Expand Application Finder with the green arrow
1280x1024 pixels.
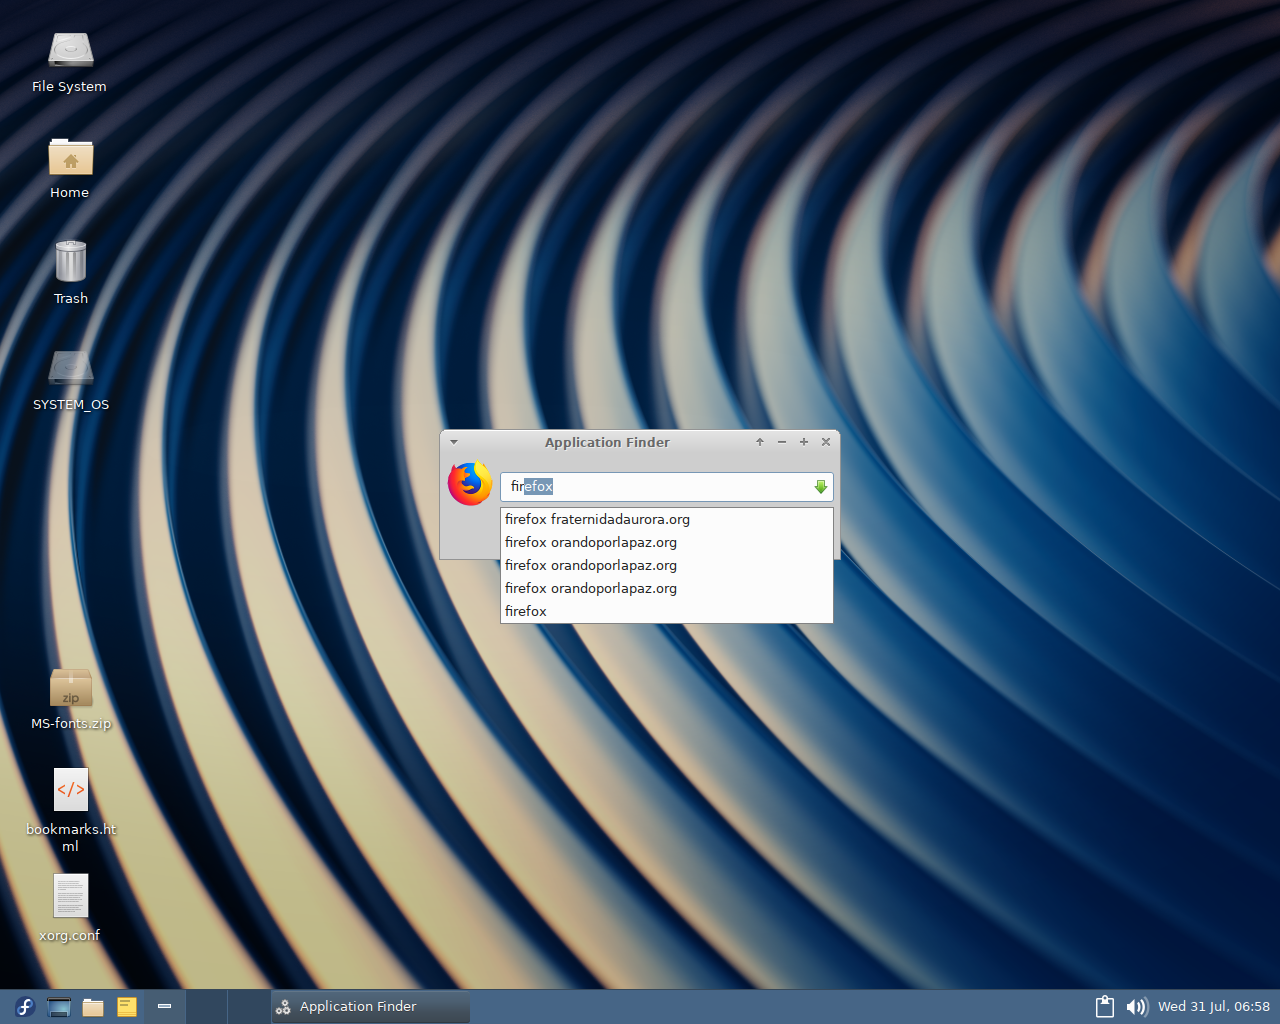pos(820,487)
